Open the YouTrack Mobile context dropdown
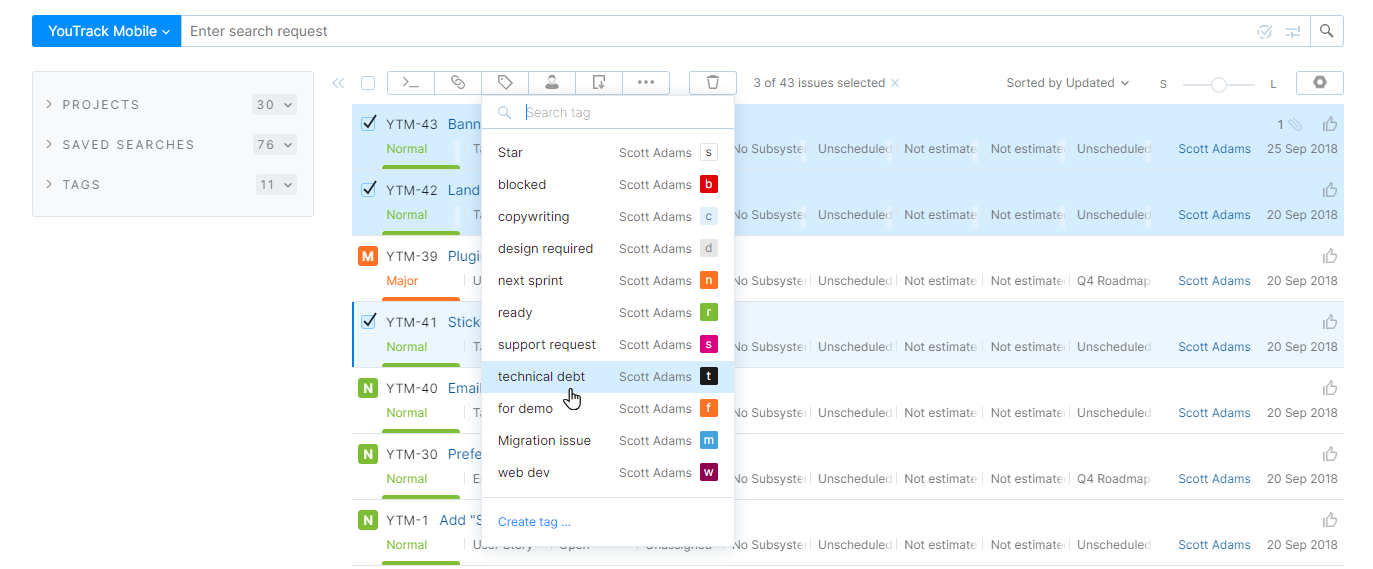Viewport: 1373px width, 569px height. click(107, 31)
